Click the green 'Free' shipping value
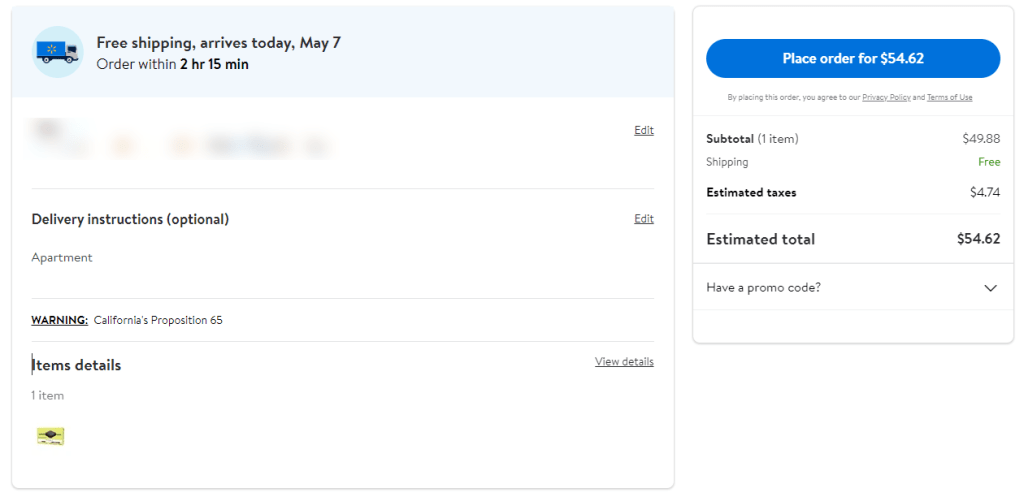This screenshot has width=1024, height=501. (988, 162)
